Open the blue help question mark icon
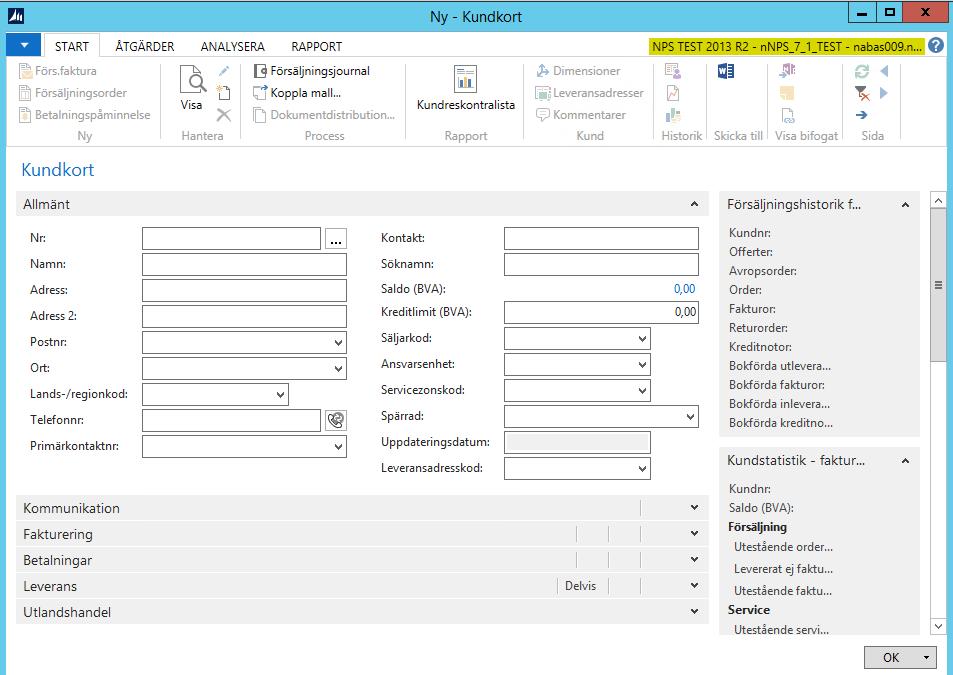953x675 pixels. pyautogui.click(x=936, y=46)
